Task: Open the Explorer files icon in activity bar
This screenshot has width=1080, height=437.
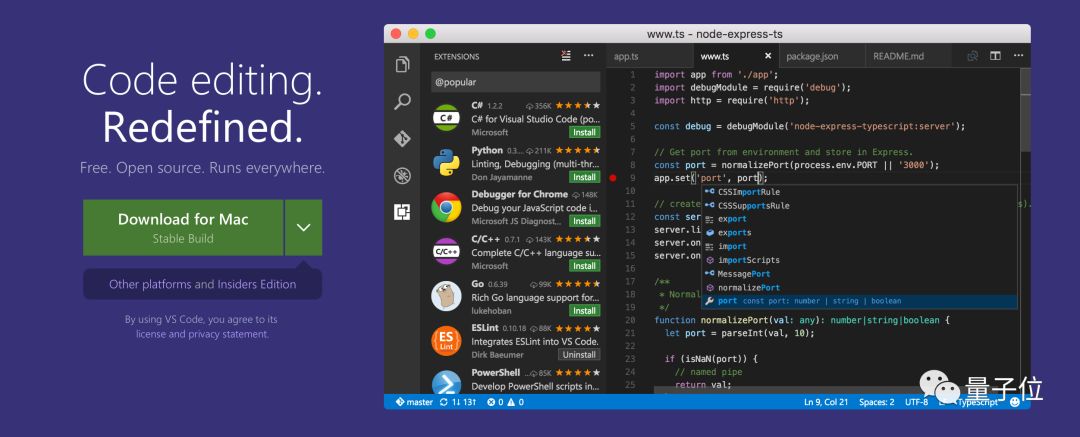Action: (402, 65)
